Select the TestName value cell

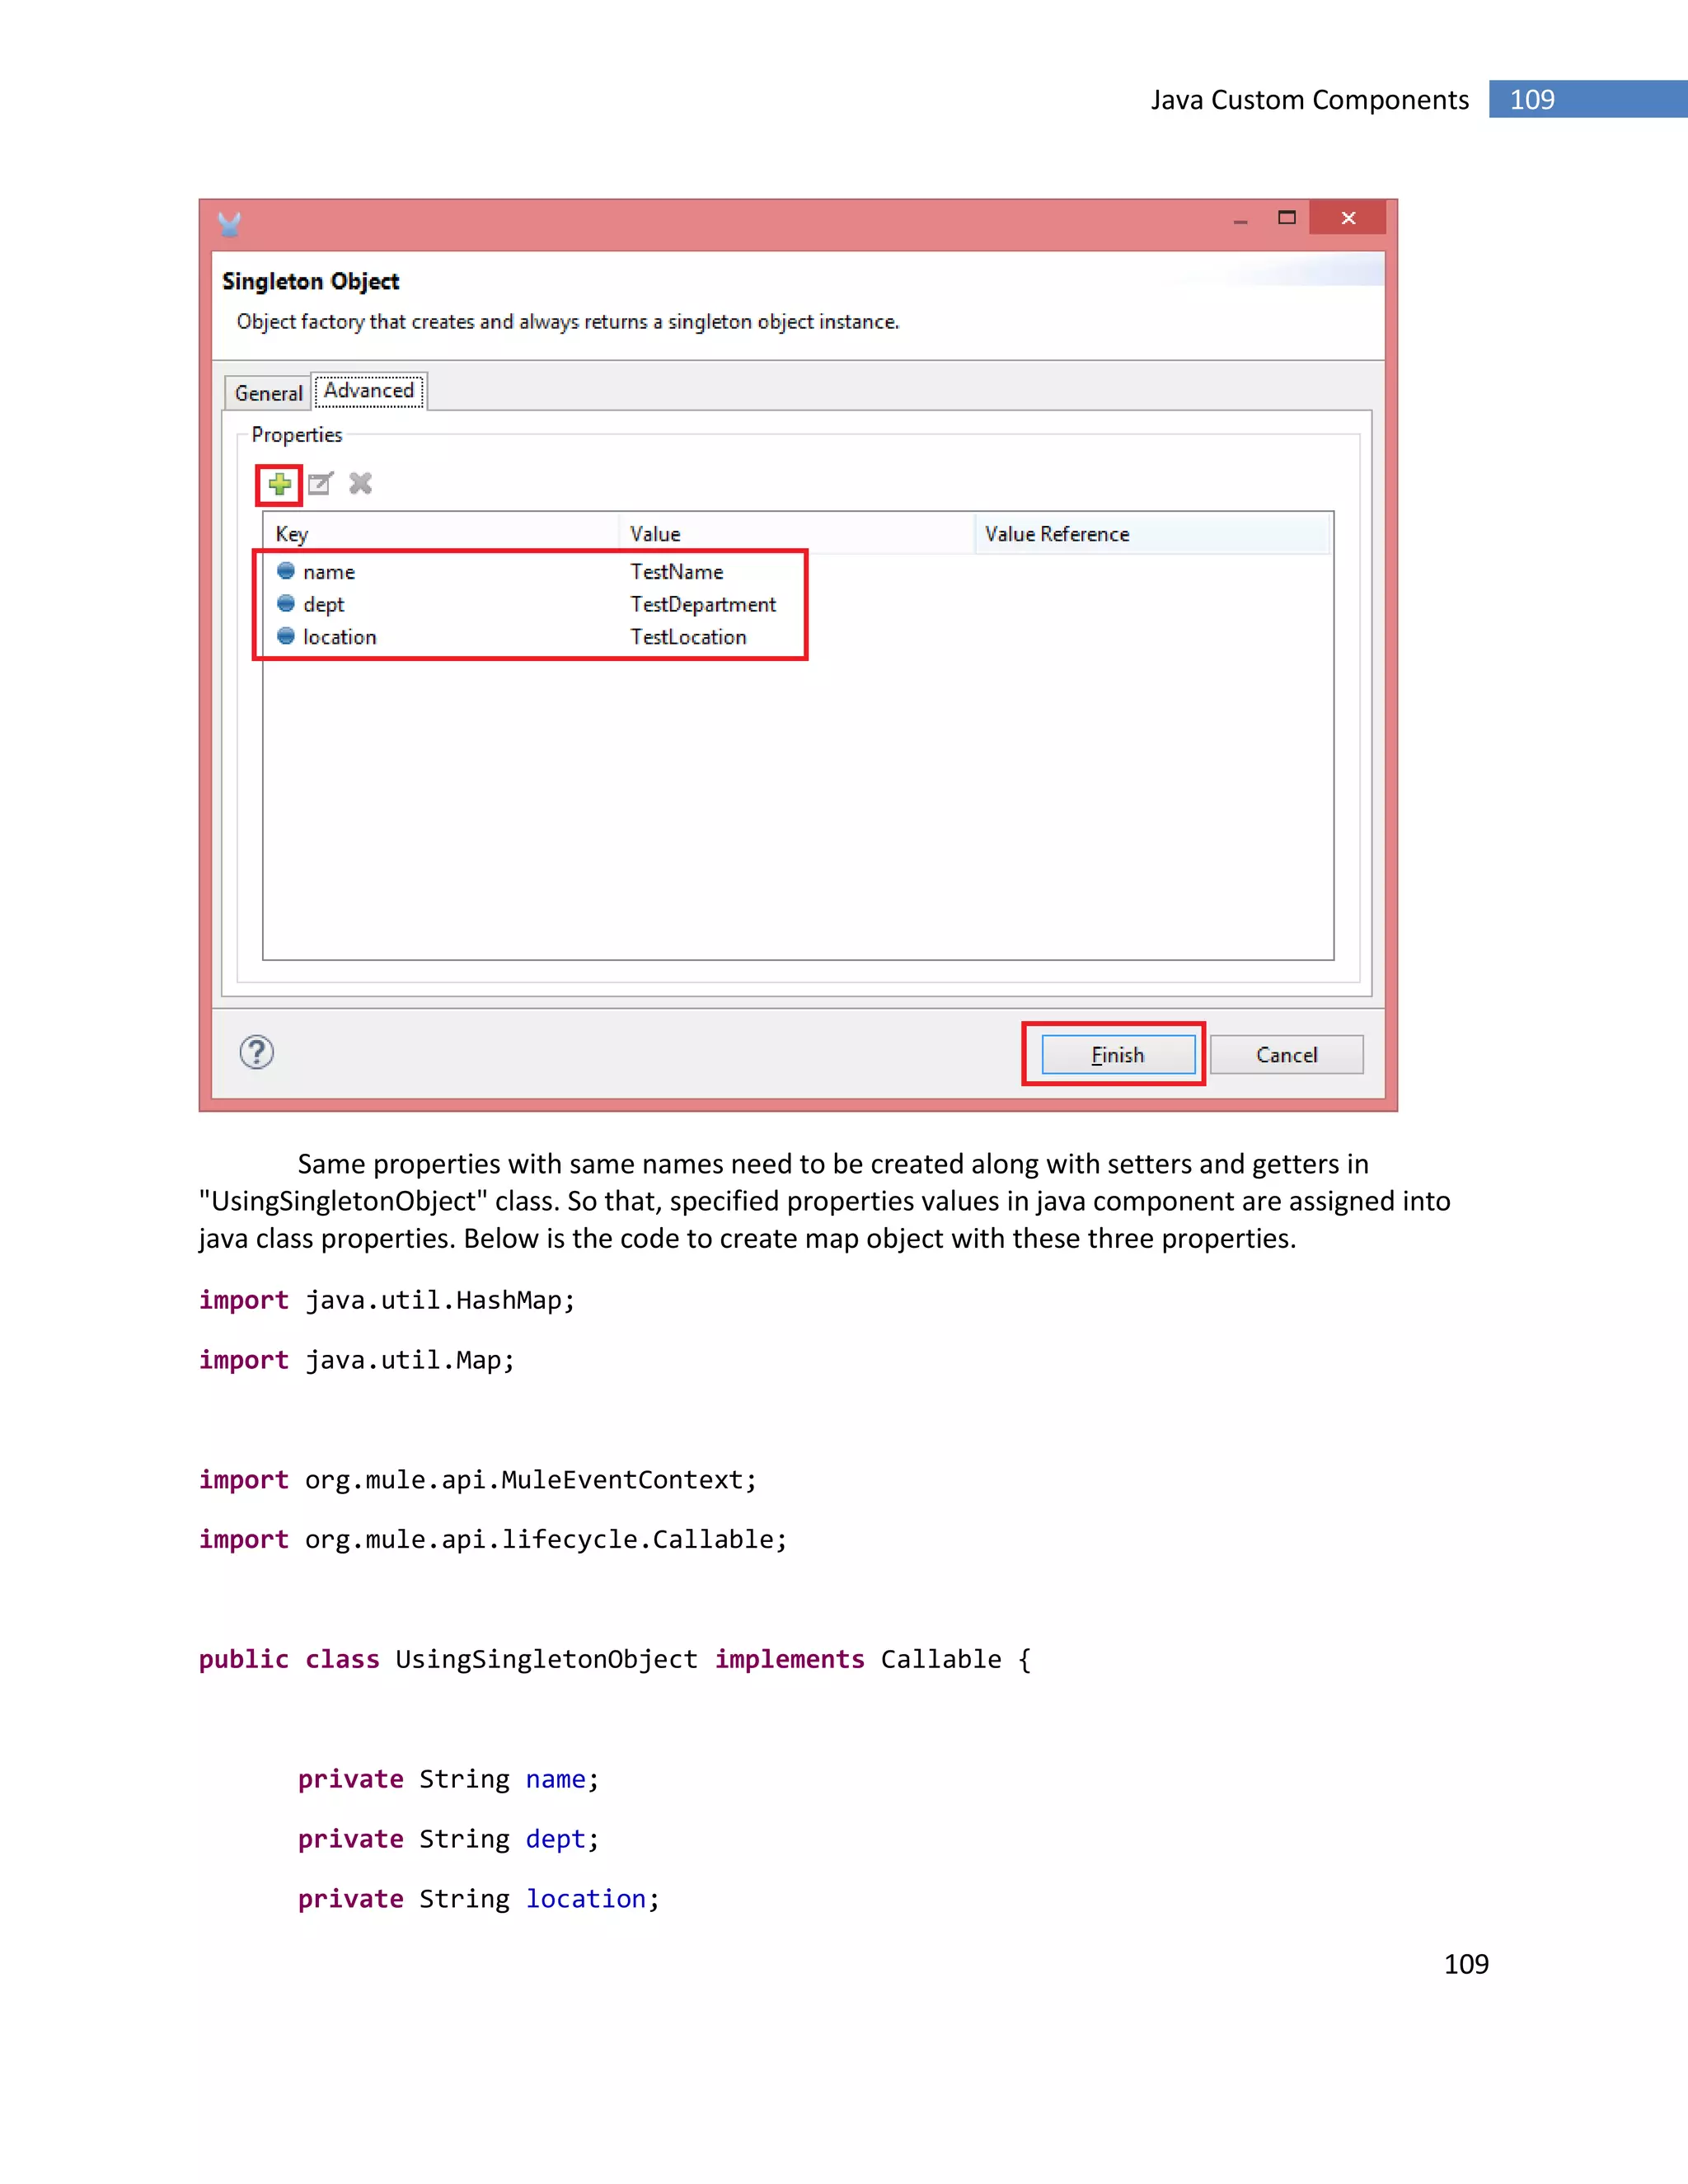click(677, 572)
